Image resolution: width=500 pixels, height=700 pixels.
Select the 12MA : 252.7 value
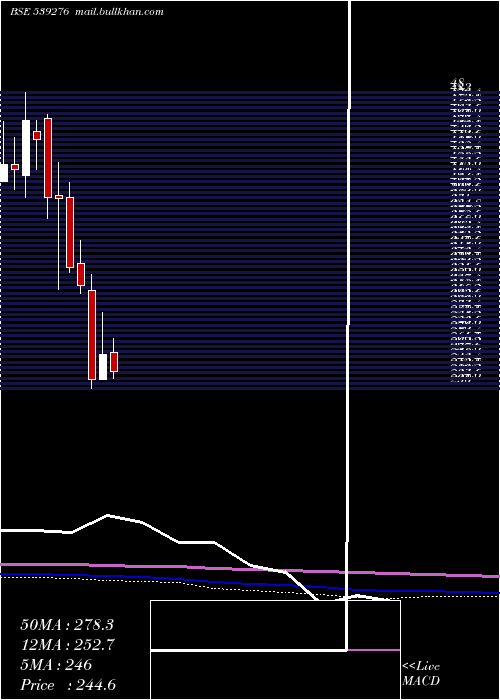tap(67, 645)
